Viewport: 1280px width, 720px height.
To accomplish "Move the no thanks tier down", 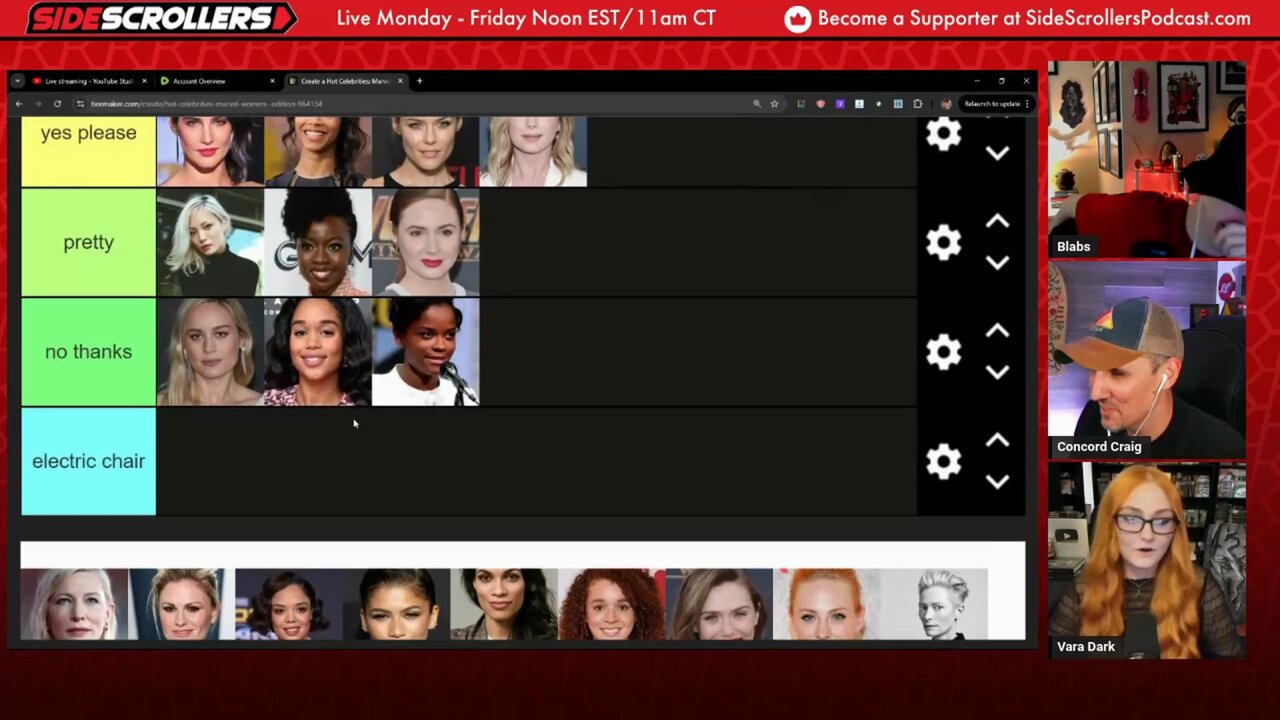I will 997,372.
